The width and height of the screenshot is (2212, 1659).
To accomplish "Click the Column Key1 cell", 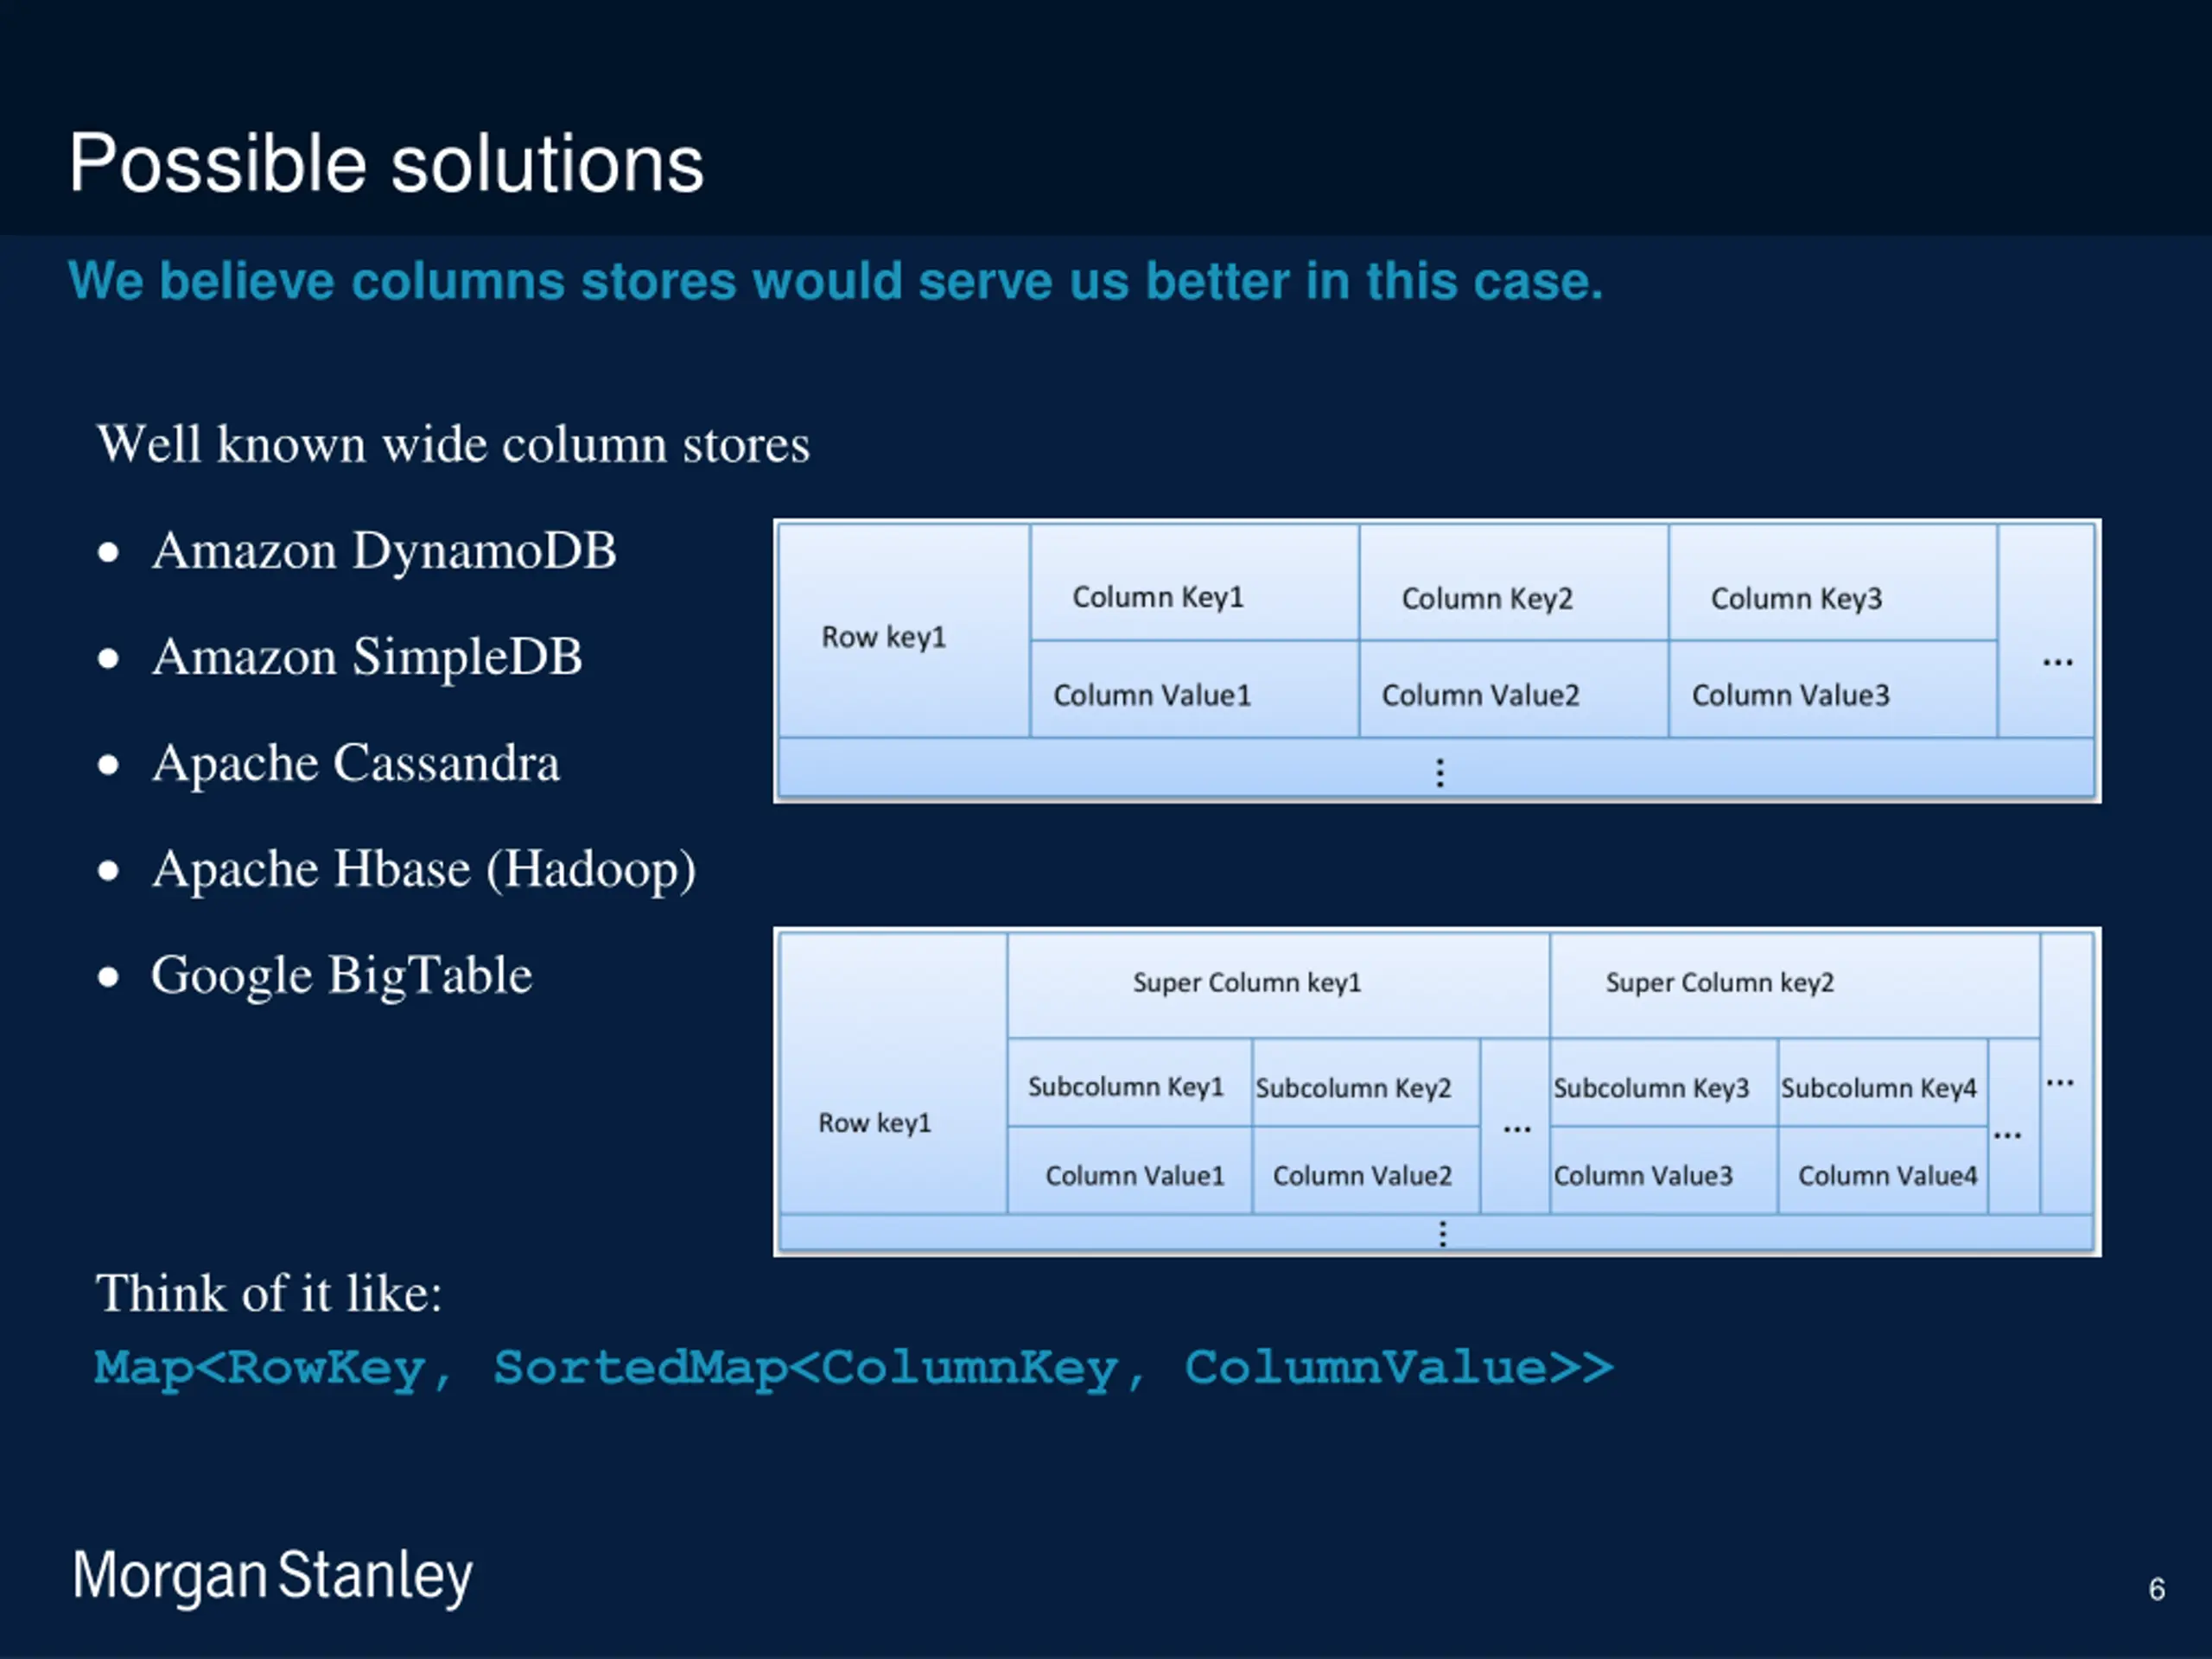I will (x=1158, y=597).
